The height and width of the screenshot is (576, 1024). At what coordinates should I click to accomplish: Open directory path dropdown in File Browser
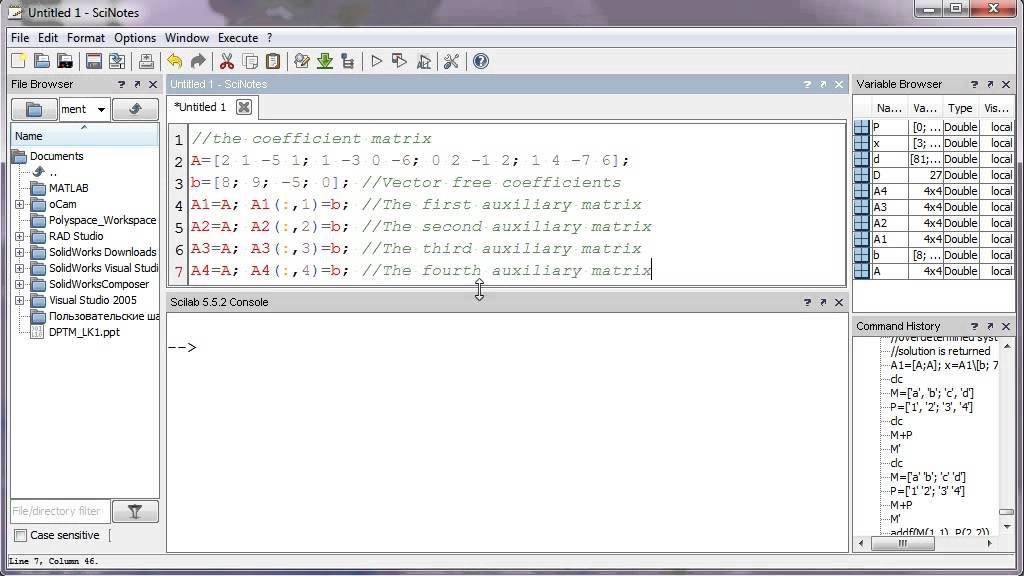tap(101, 109)
